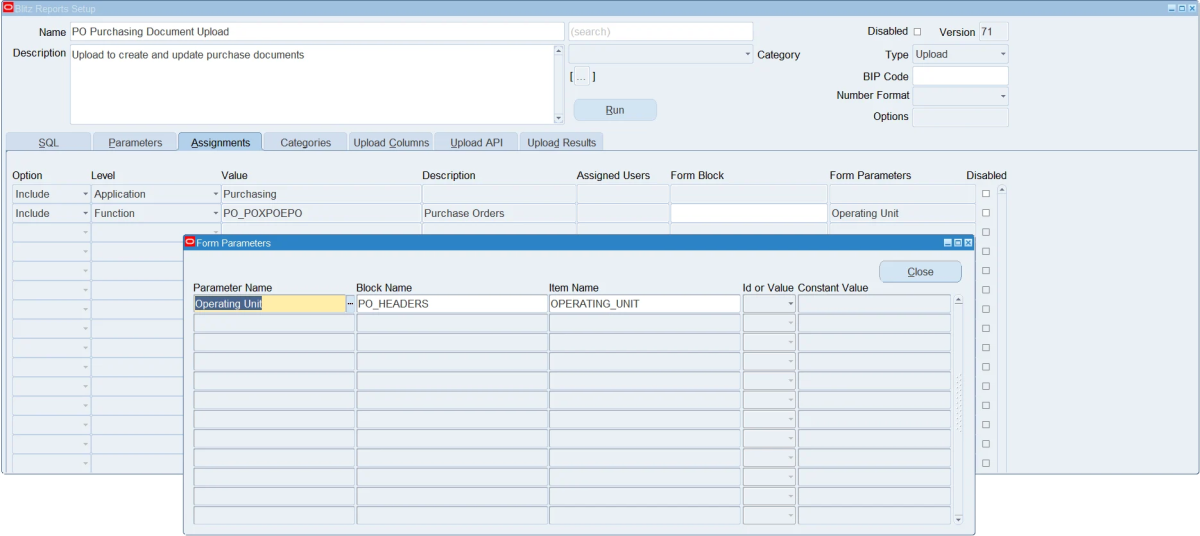The image size is (1200, 536).
Task: Open the descriptive flexfield bracket field
Action: (x=582, y=76)
